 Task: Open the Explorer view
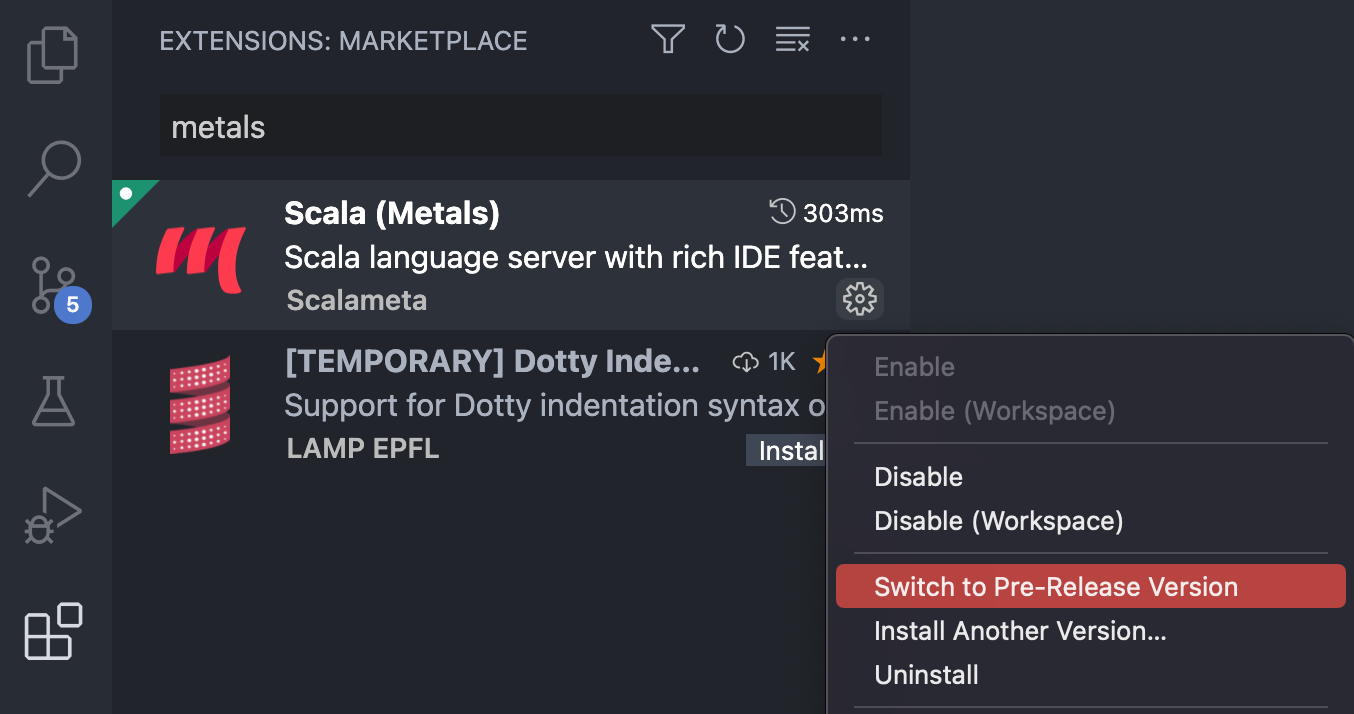point(52,55)
